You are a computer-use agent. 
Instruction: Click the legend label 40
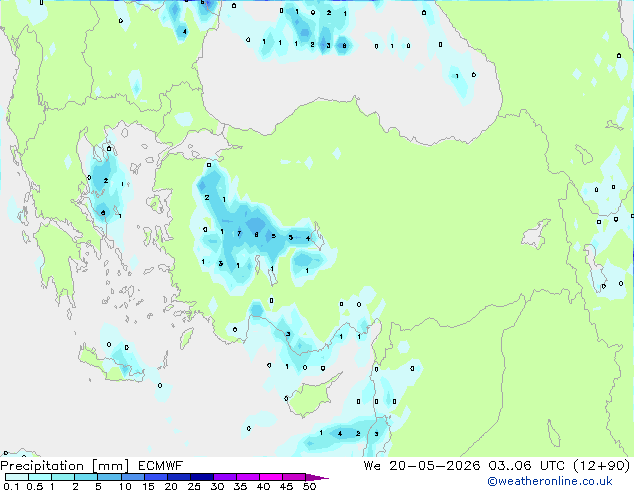point(263,486)
